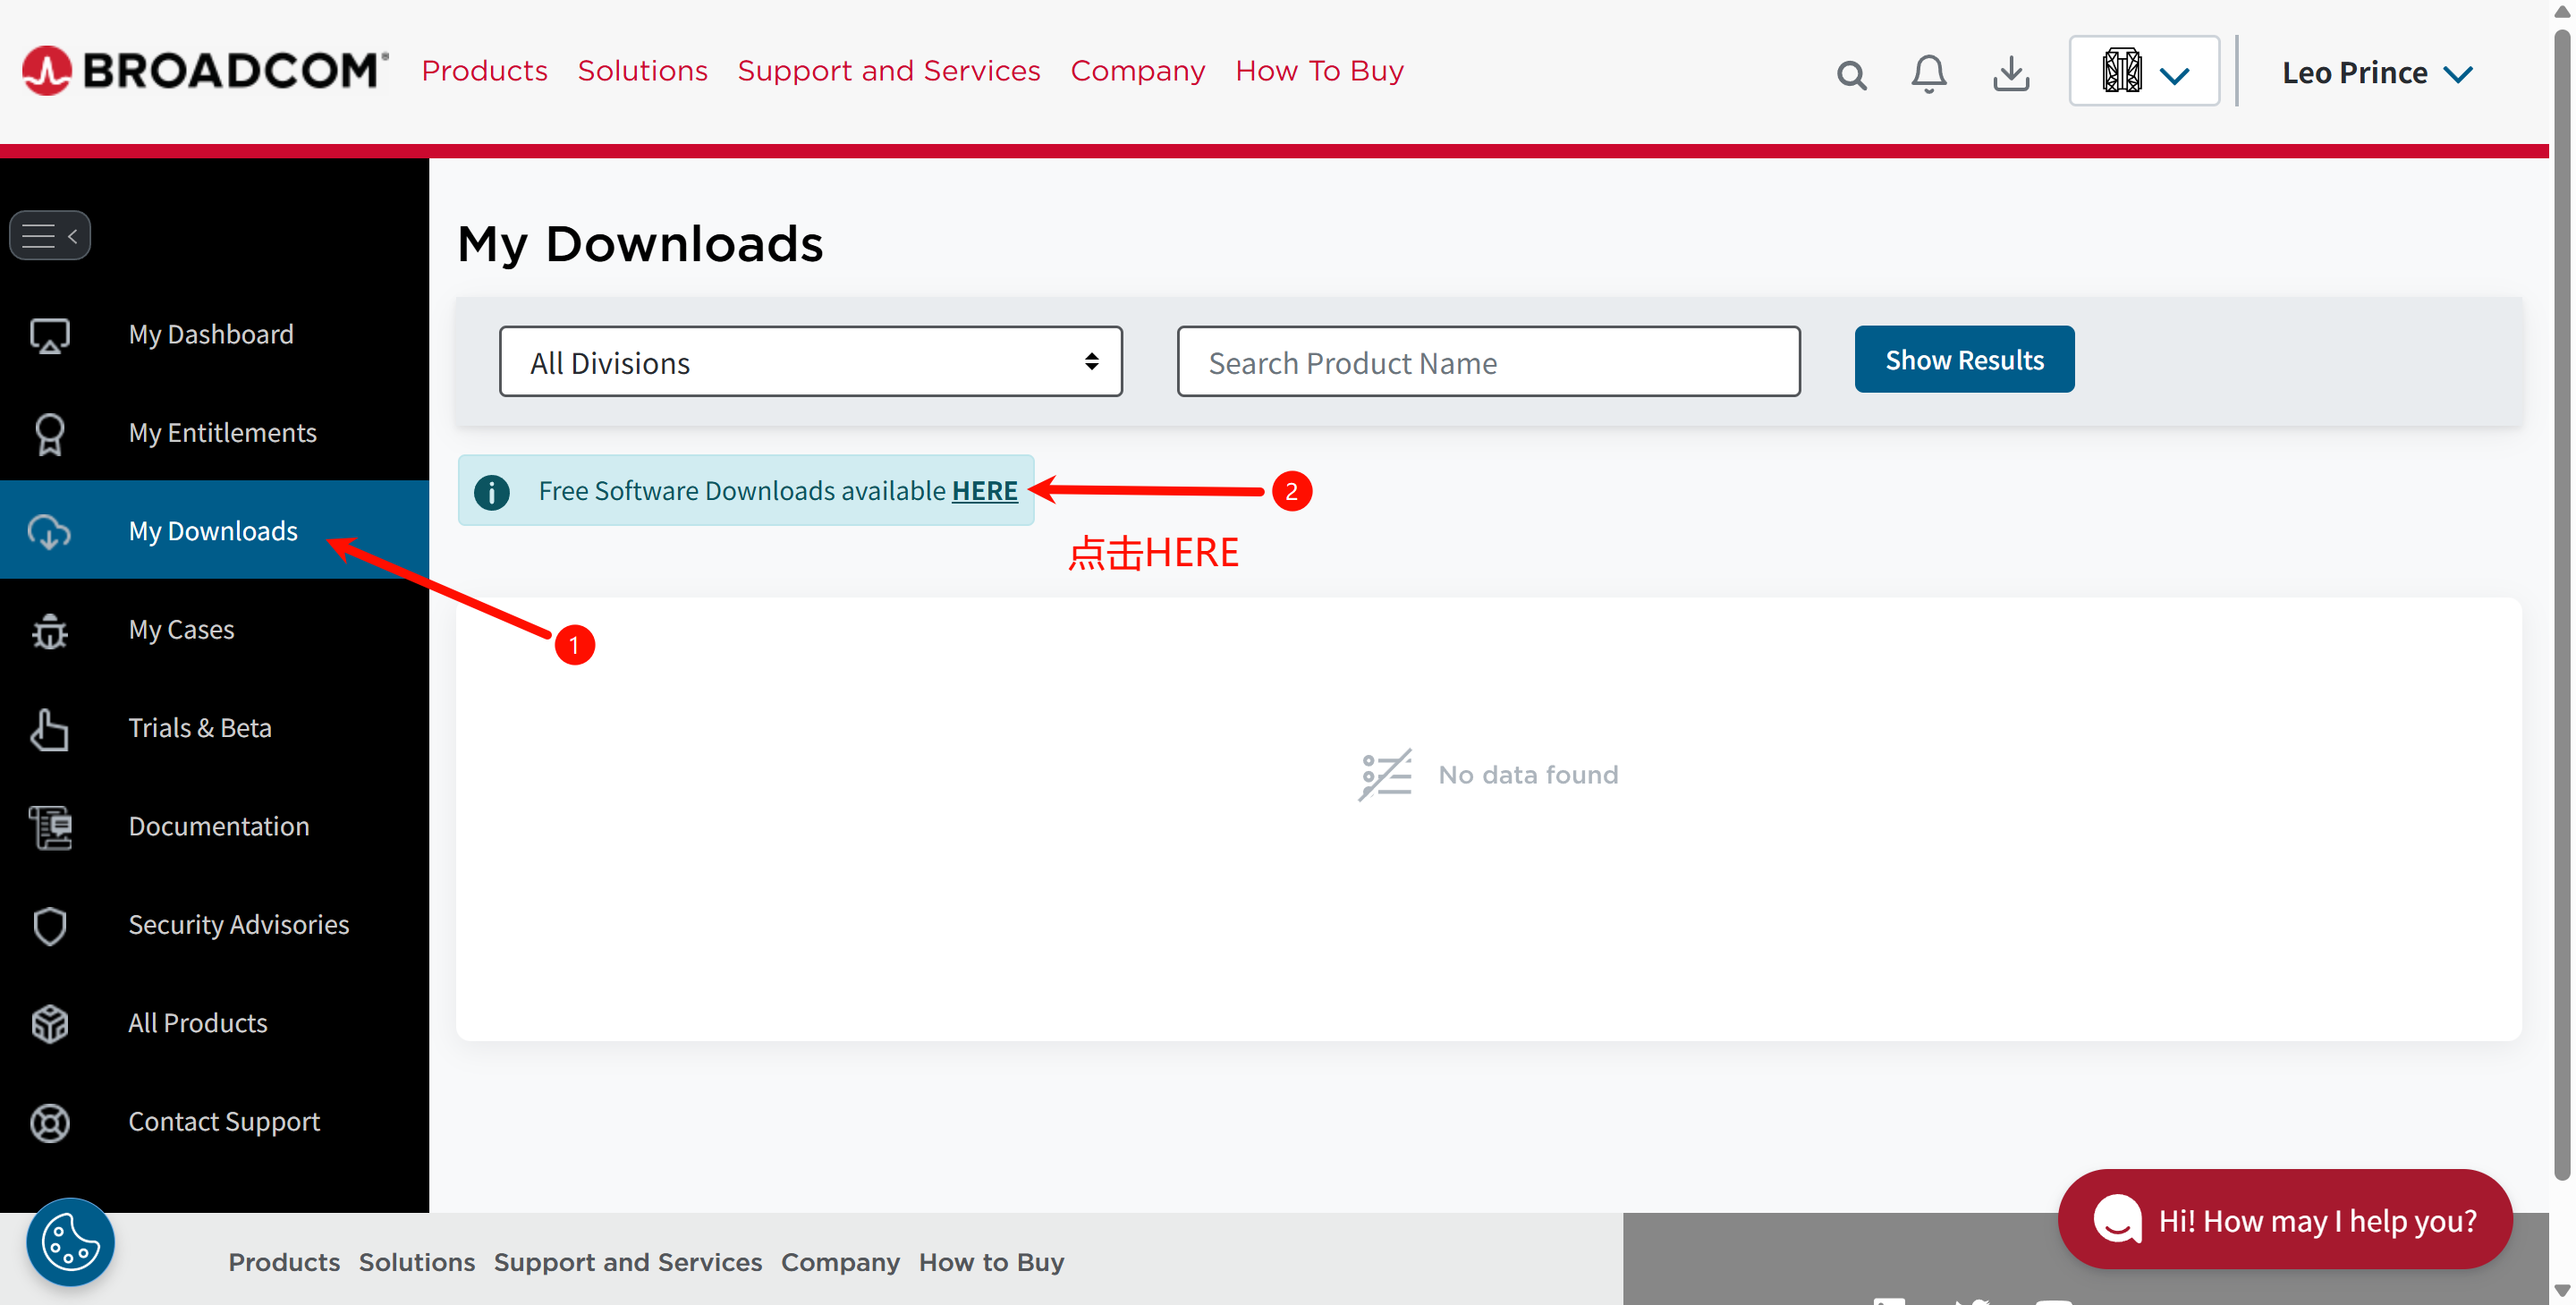Collapse the left sidebar navigation

pyautogui.click(x=50, y=235)
